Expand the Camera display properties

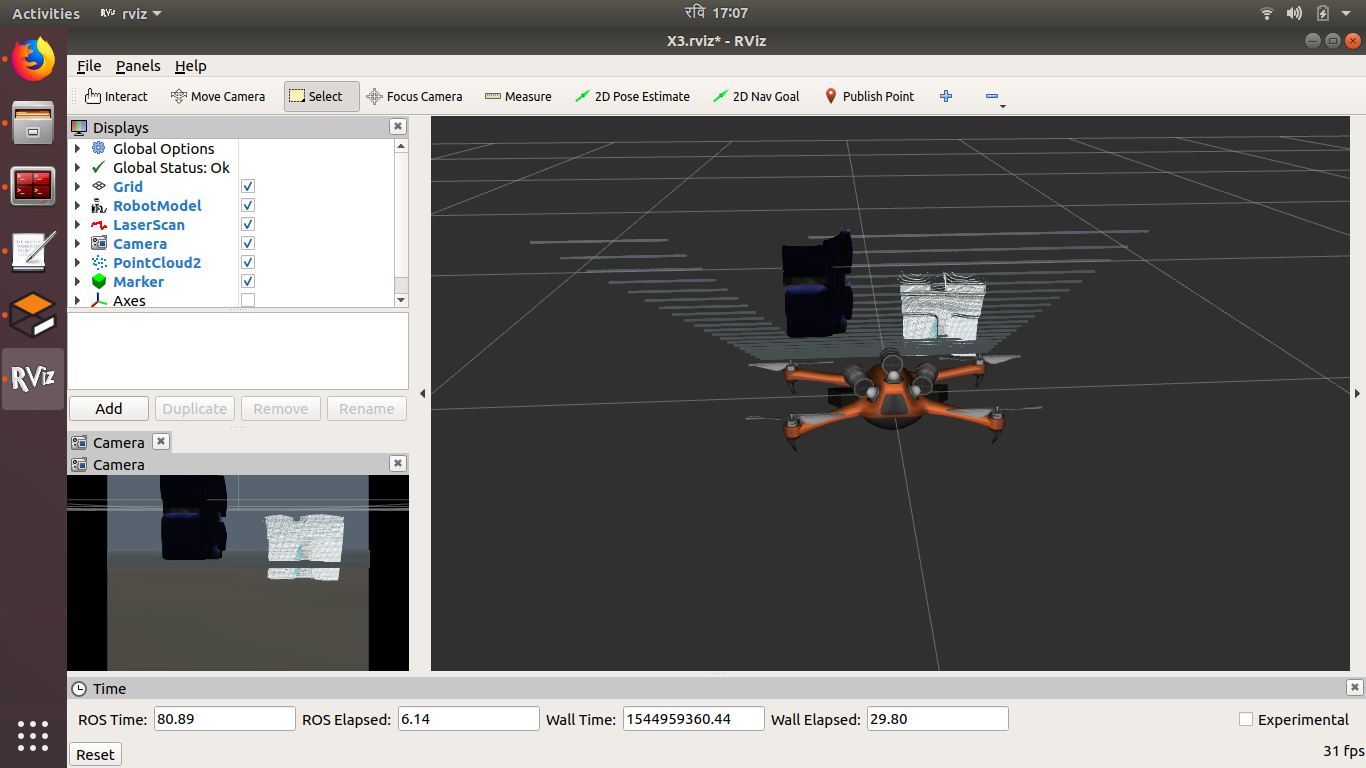pos(78,243)
